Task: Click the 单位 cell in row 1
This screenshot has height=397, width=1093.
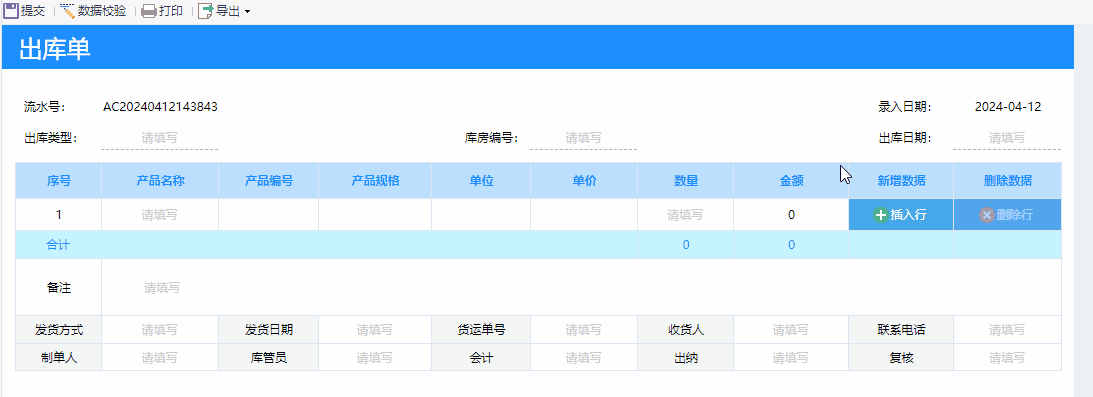Action: (x=481, y=215)
